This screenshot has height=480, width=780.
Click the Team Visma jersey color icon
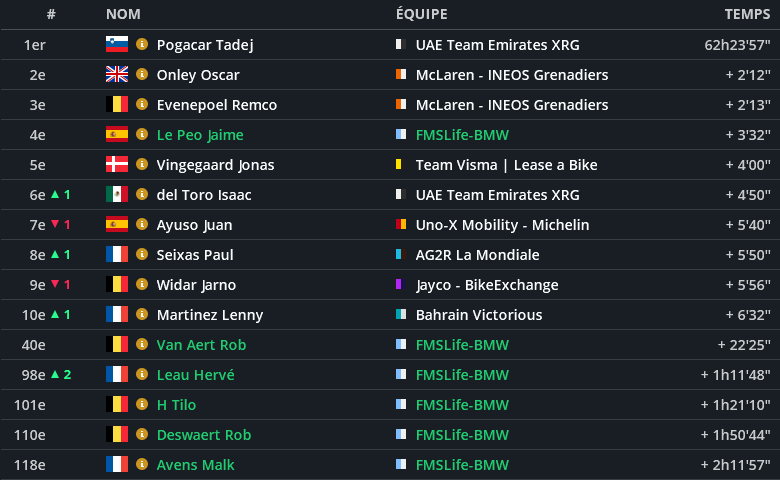click(x=400, y=165)
